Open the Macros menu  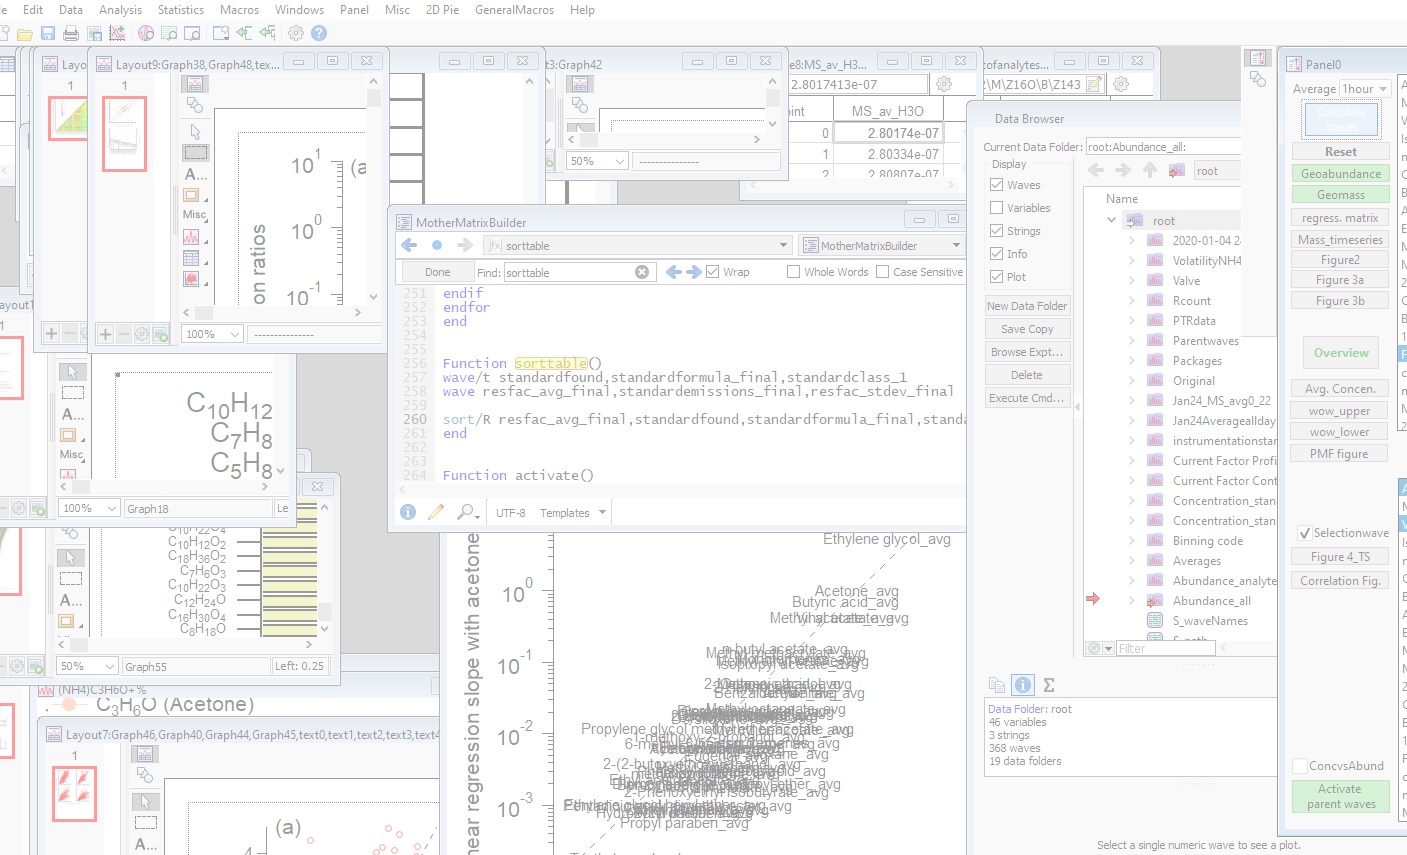click(239, 10)
